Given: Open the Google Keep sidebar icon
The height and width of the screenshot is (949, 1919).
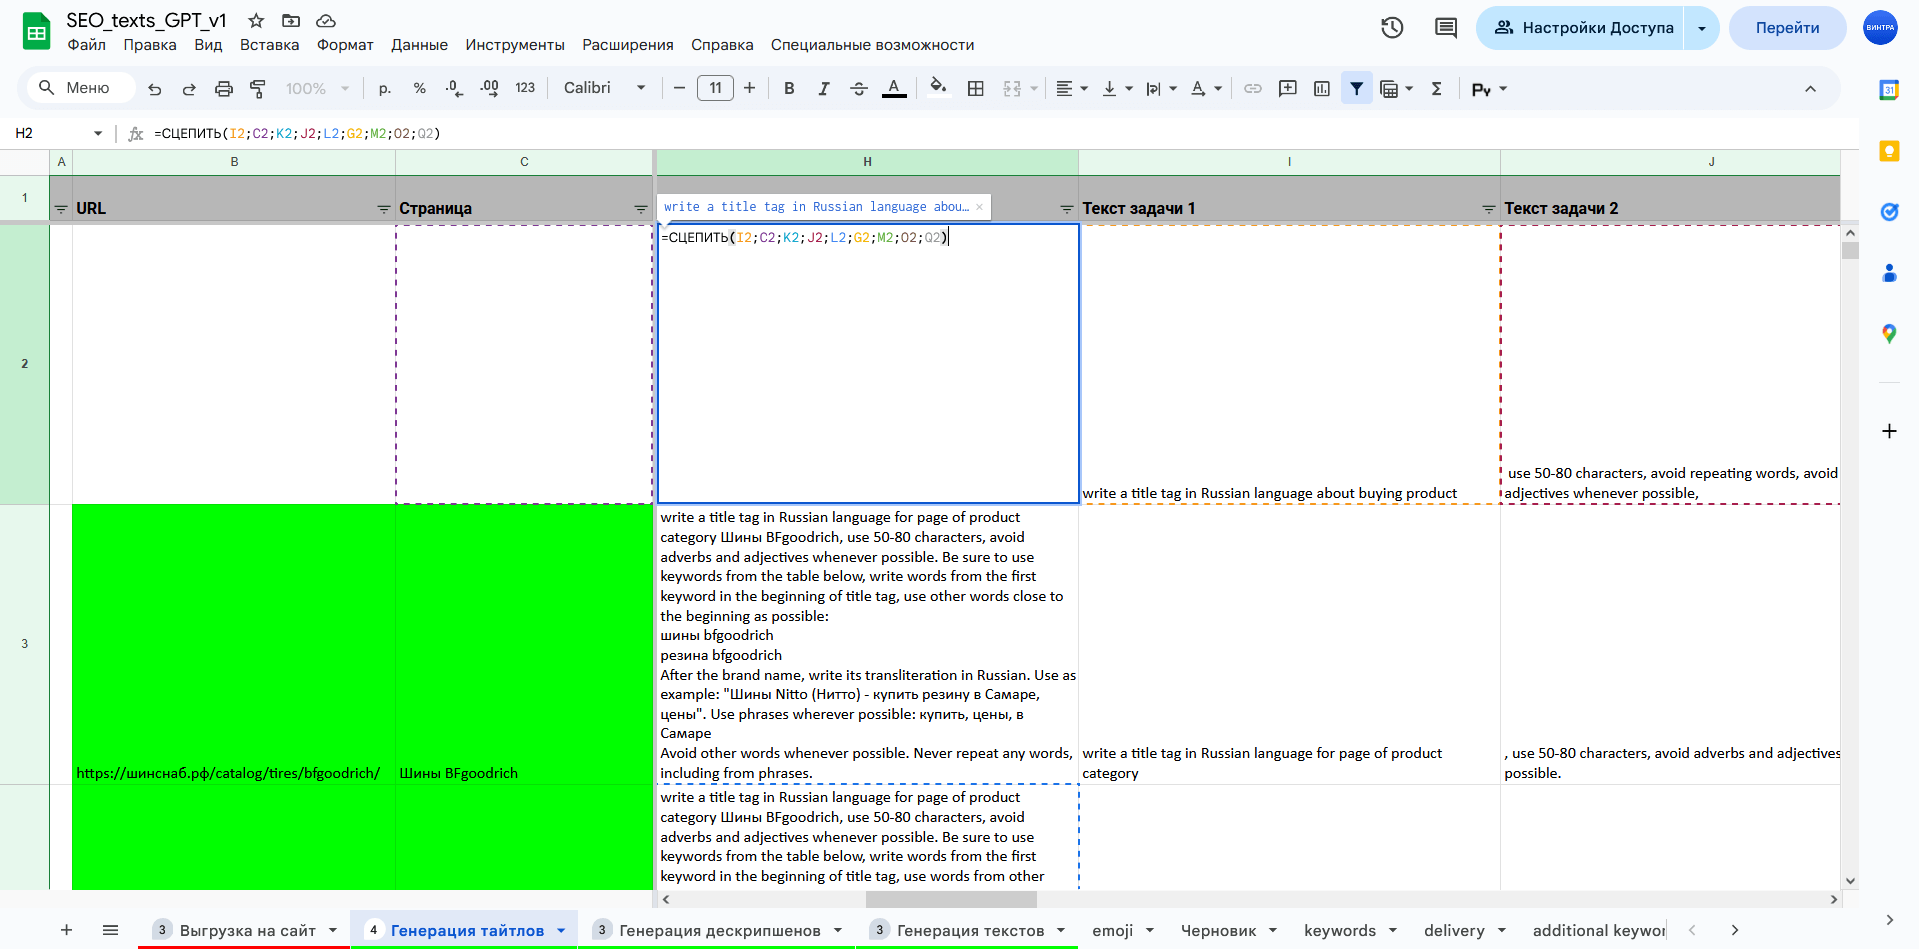Looking at the screenshot, I should pos(1889,151).
